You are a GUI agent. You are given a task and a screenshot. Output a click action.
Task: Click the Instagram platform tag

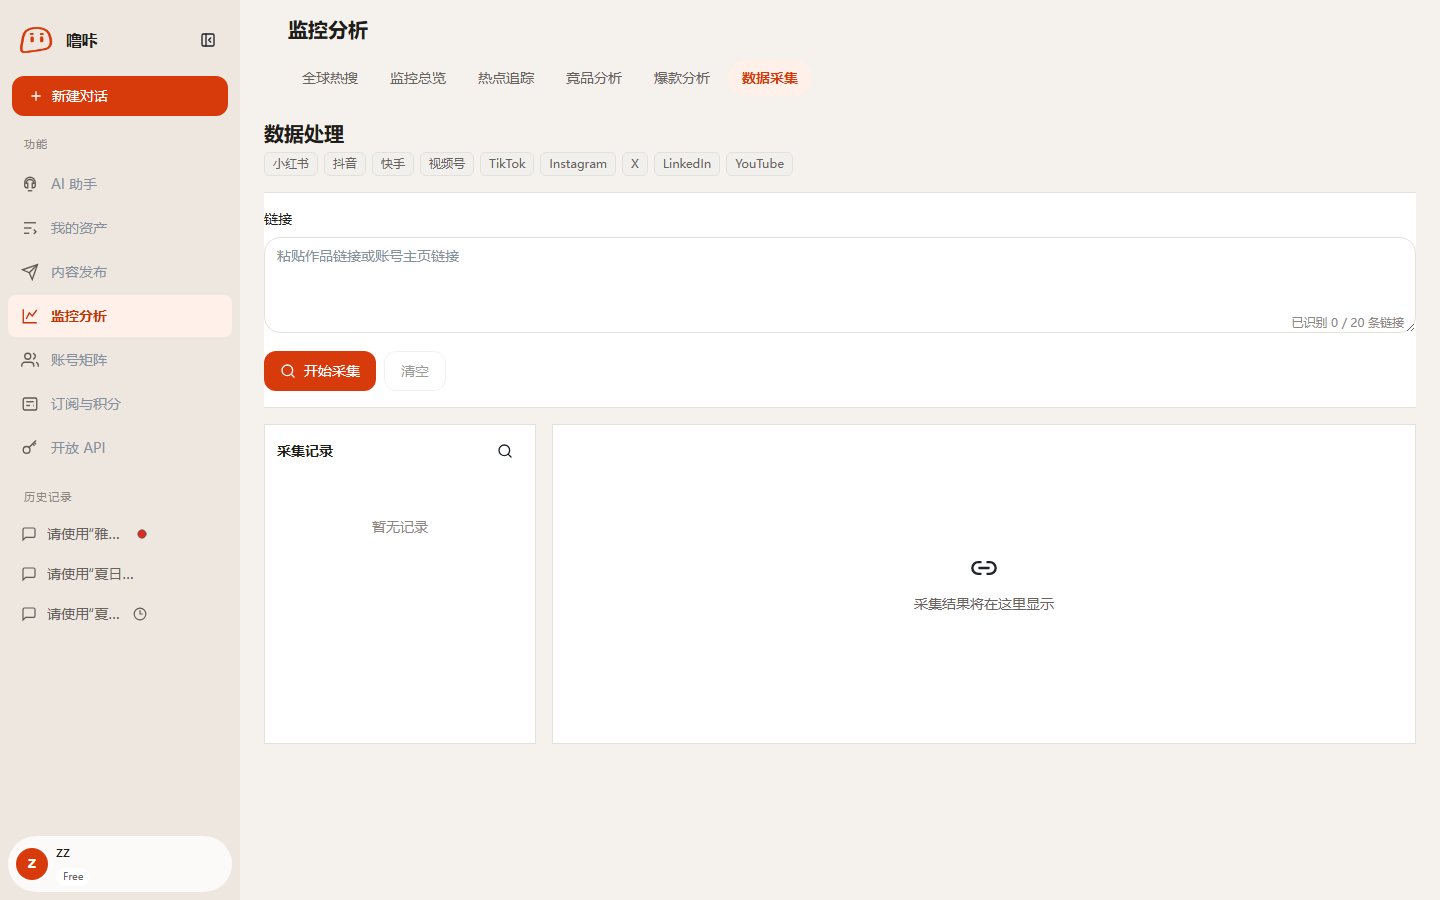click(578, 164)
